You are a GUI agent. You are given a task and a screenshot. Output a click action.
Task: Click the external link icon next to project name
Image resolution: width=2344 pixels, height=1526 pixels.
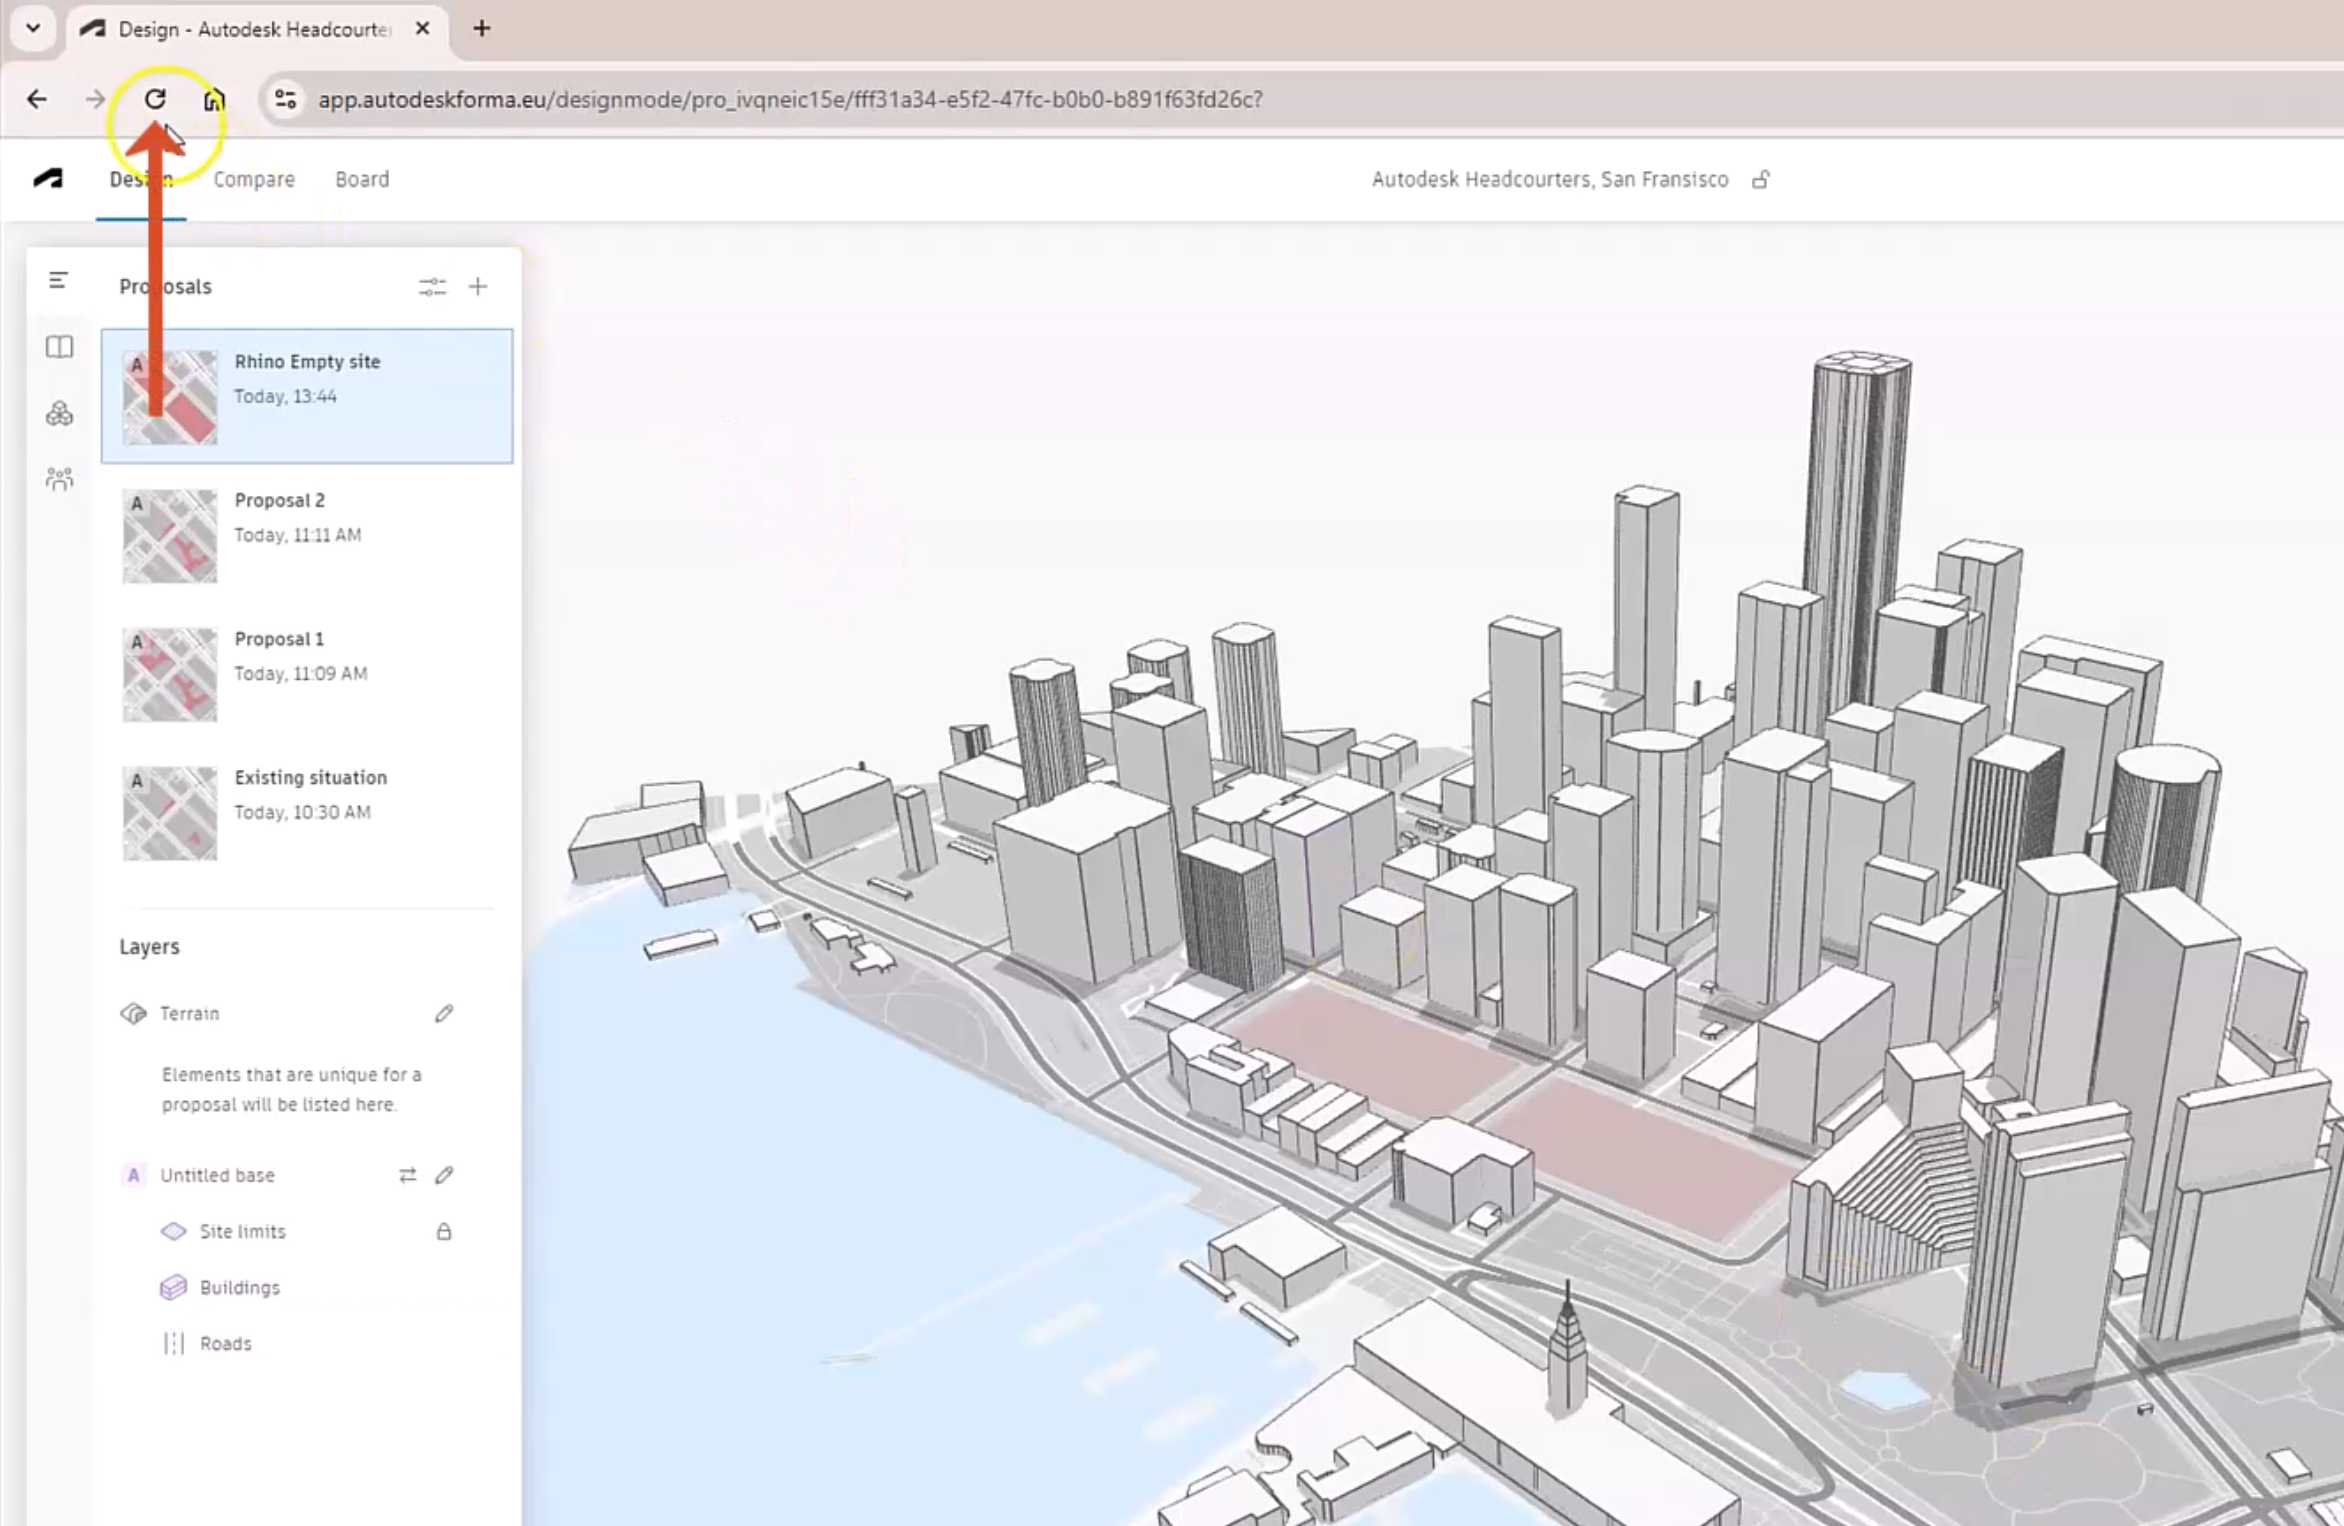pyautogui.click(x=1761, y=179)
